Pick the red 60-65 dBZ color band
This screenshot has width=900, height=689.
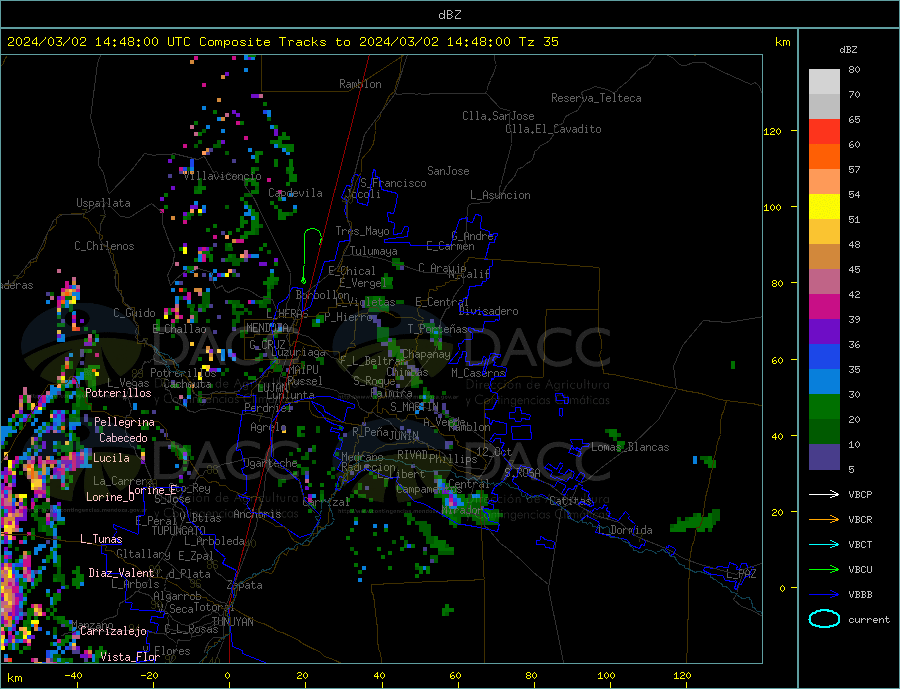point(824,131)
